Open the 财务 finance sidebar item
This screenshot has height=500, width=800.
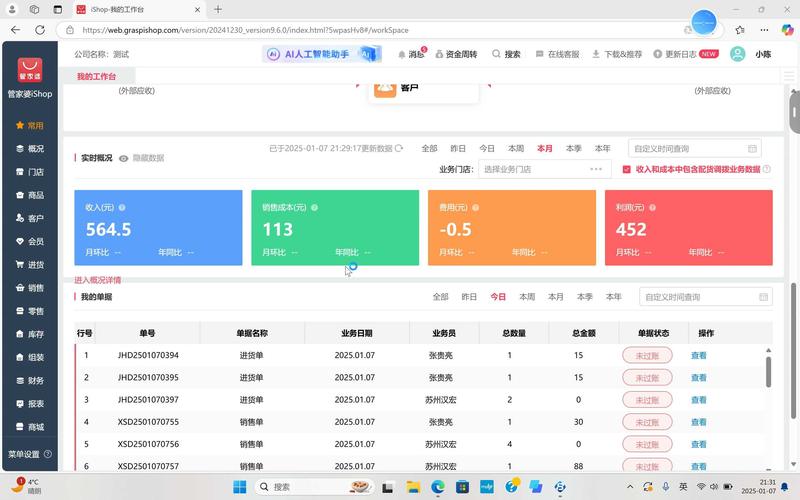pos(30,381)
